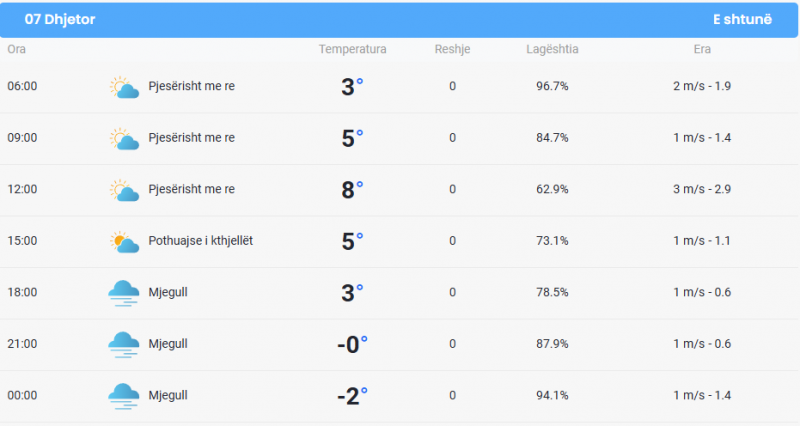Click the Ora column header
Screen dimensions: 800x426
(16, 49)
